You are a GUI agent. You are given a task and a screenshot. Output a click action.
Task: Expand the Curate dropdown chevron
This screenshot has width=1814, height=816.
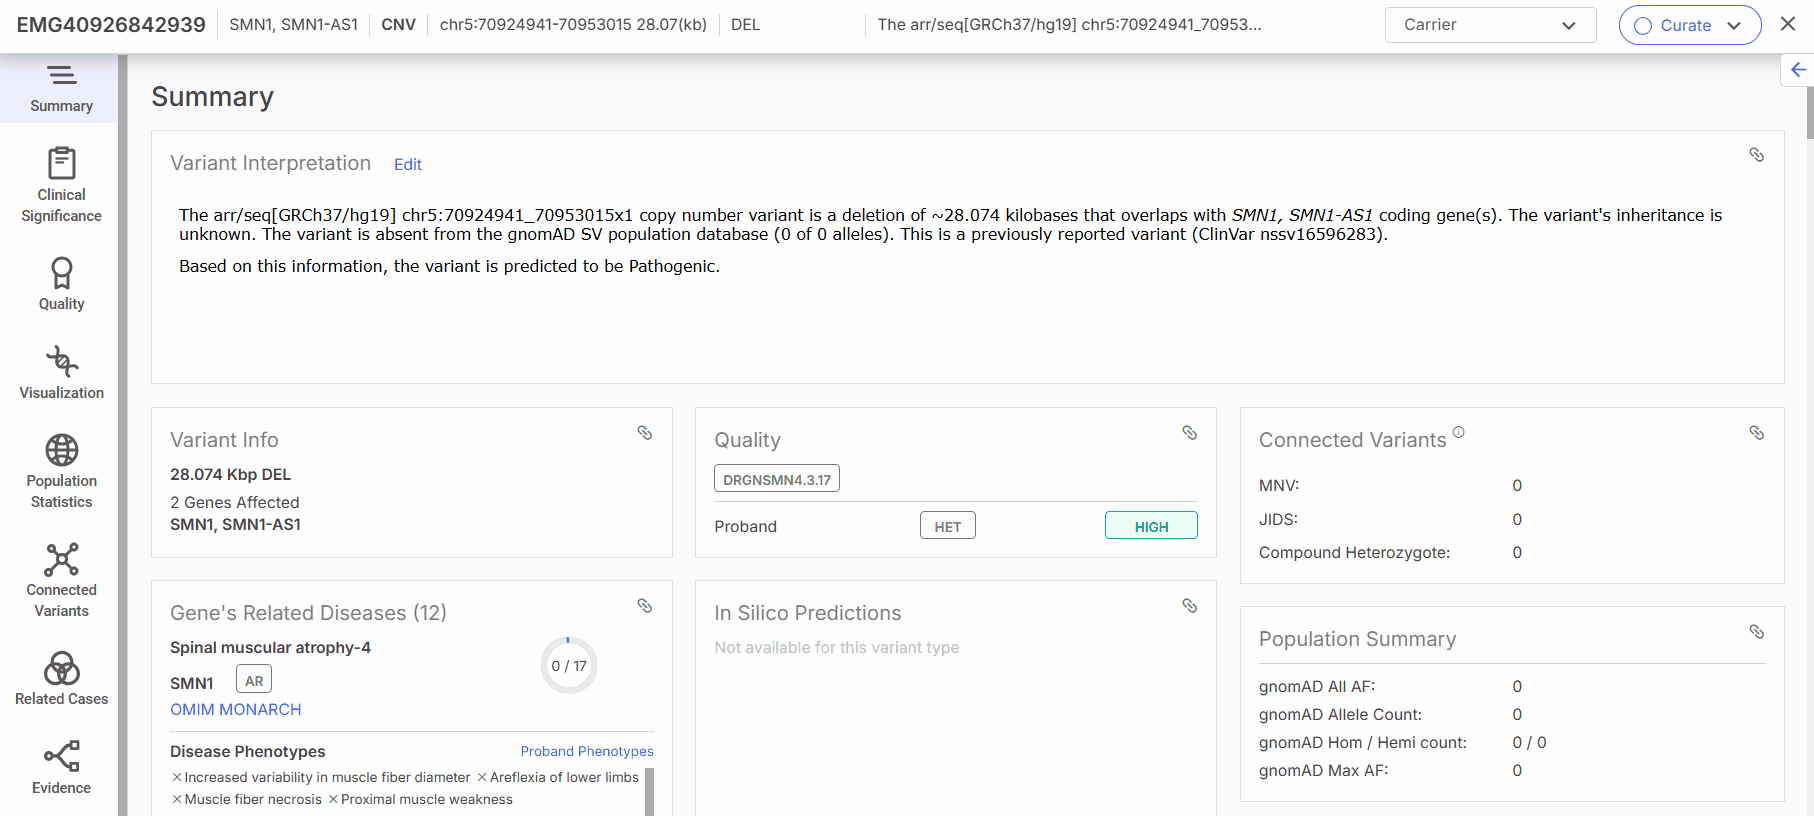pos(1734,26)
